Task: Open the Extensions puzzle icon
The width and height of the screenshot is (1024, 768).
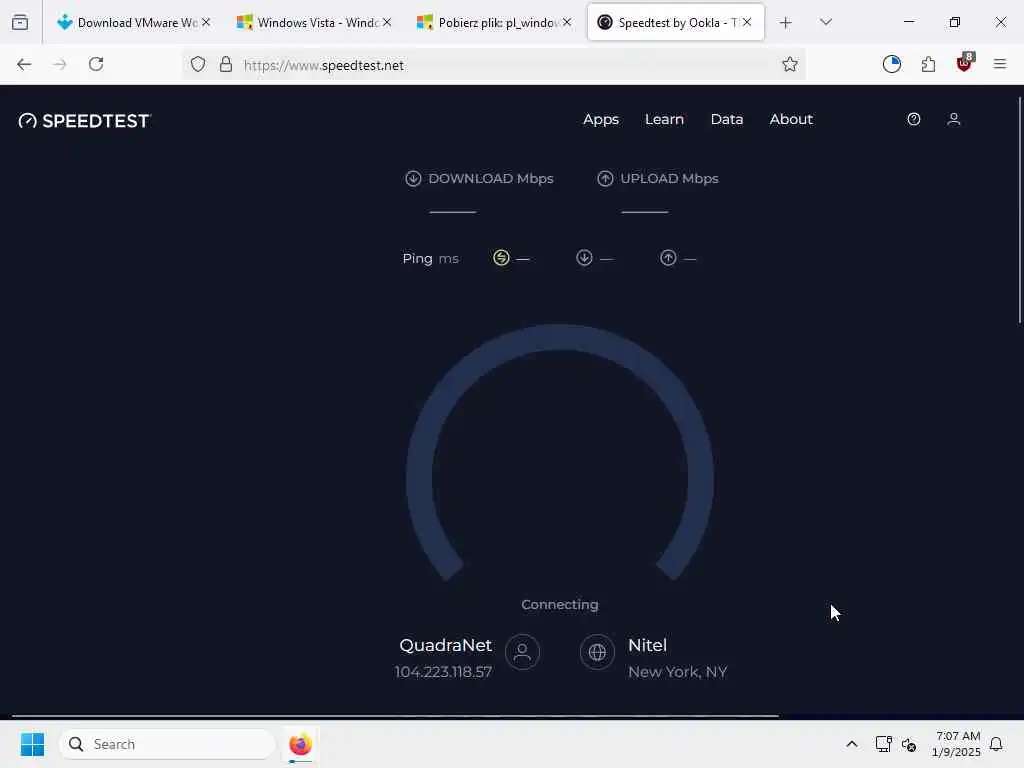Action: click(x=928, y=64)
